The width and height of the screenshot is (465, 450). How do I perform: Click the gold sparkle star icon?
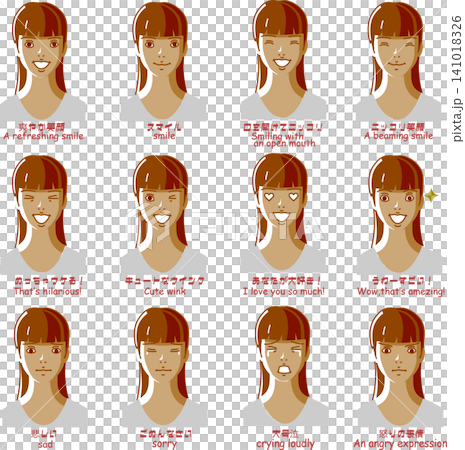431,196
